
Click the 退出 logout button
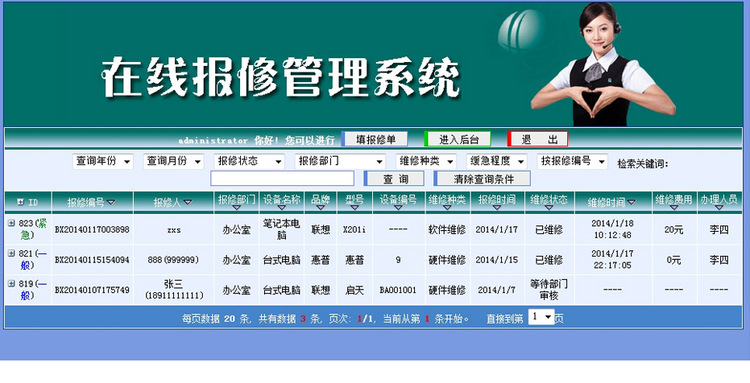tap(538, 139)
